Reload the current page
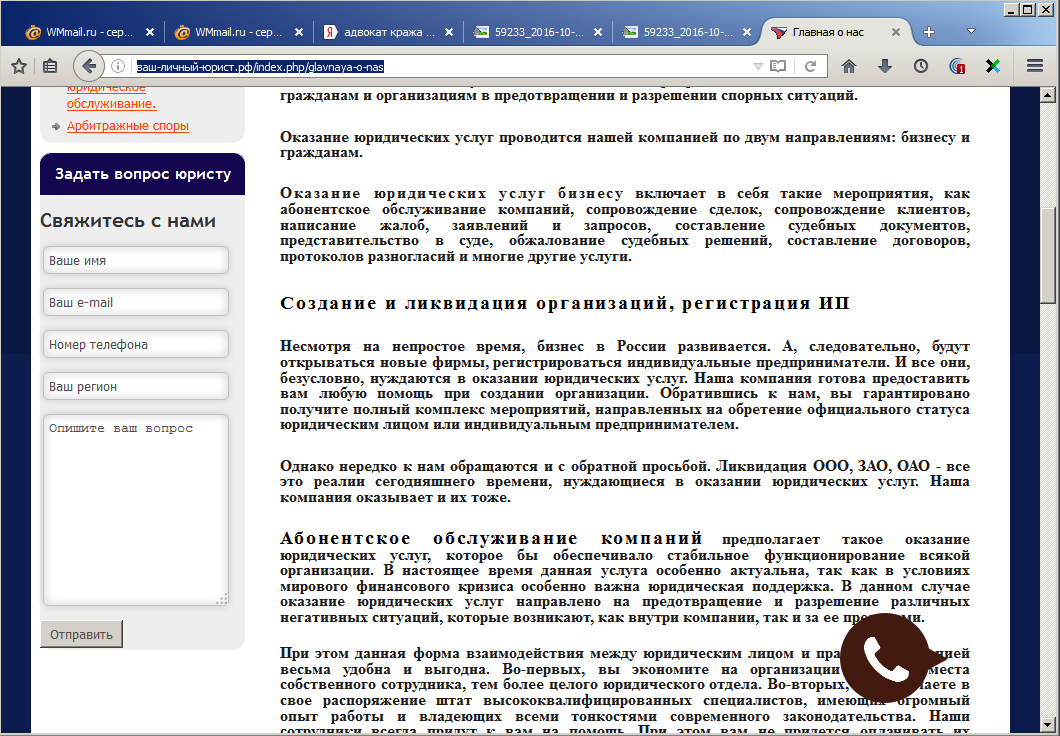Viewport: 1060px width, 736px height. (810, 66)
